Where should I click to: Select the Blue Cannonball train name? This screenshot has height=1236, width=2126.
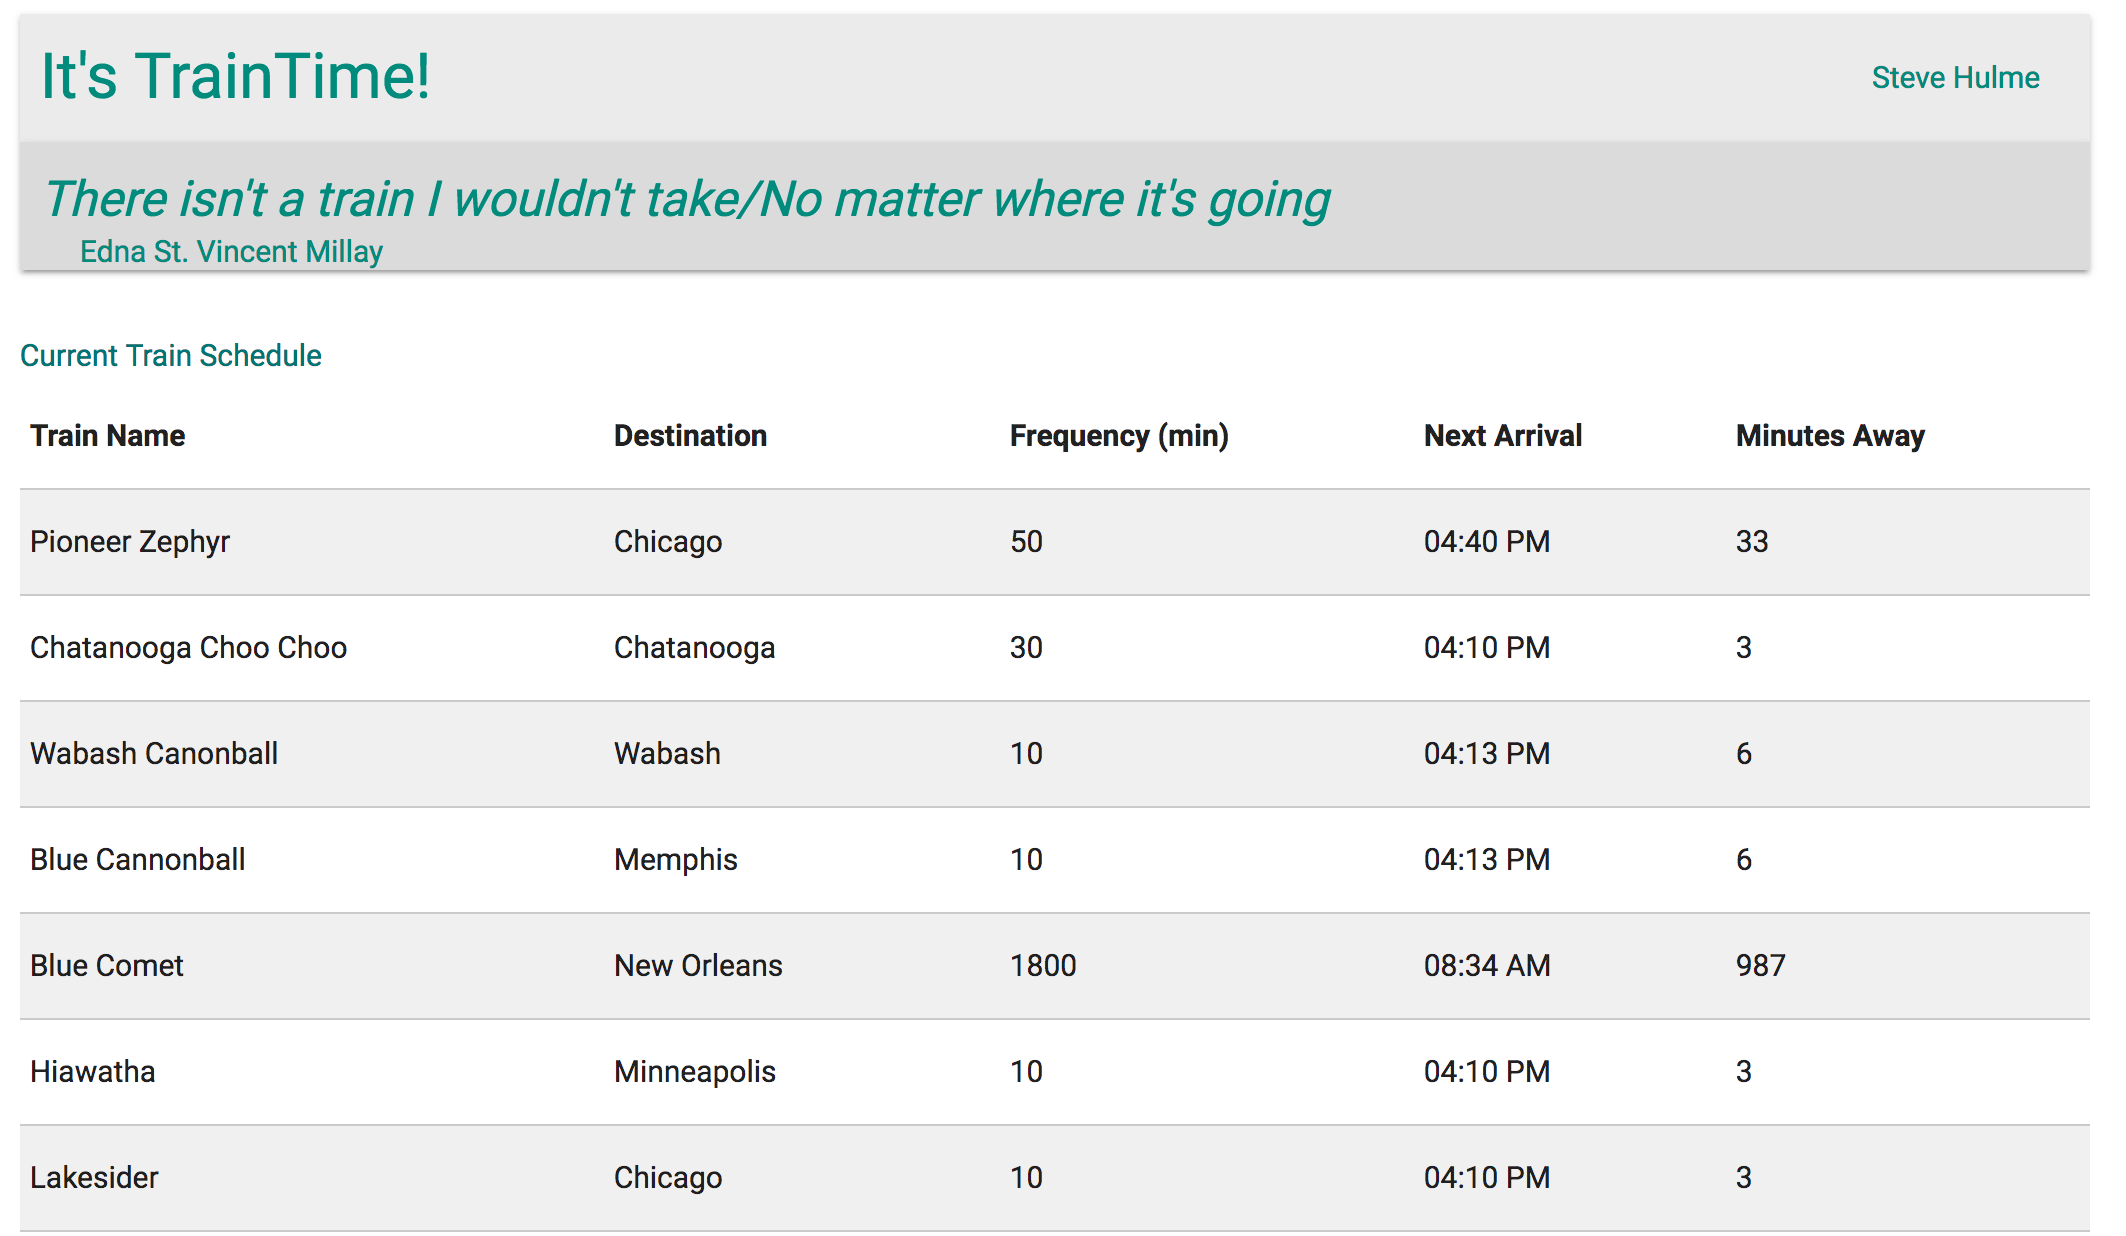(x=137, y=860)
